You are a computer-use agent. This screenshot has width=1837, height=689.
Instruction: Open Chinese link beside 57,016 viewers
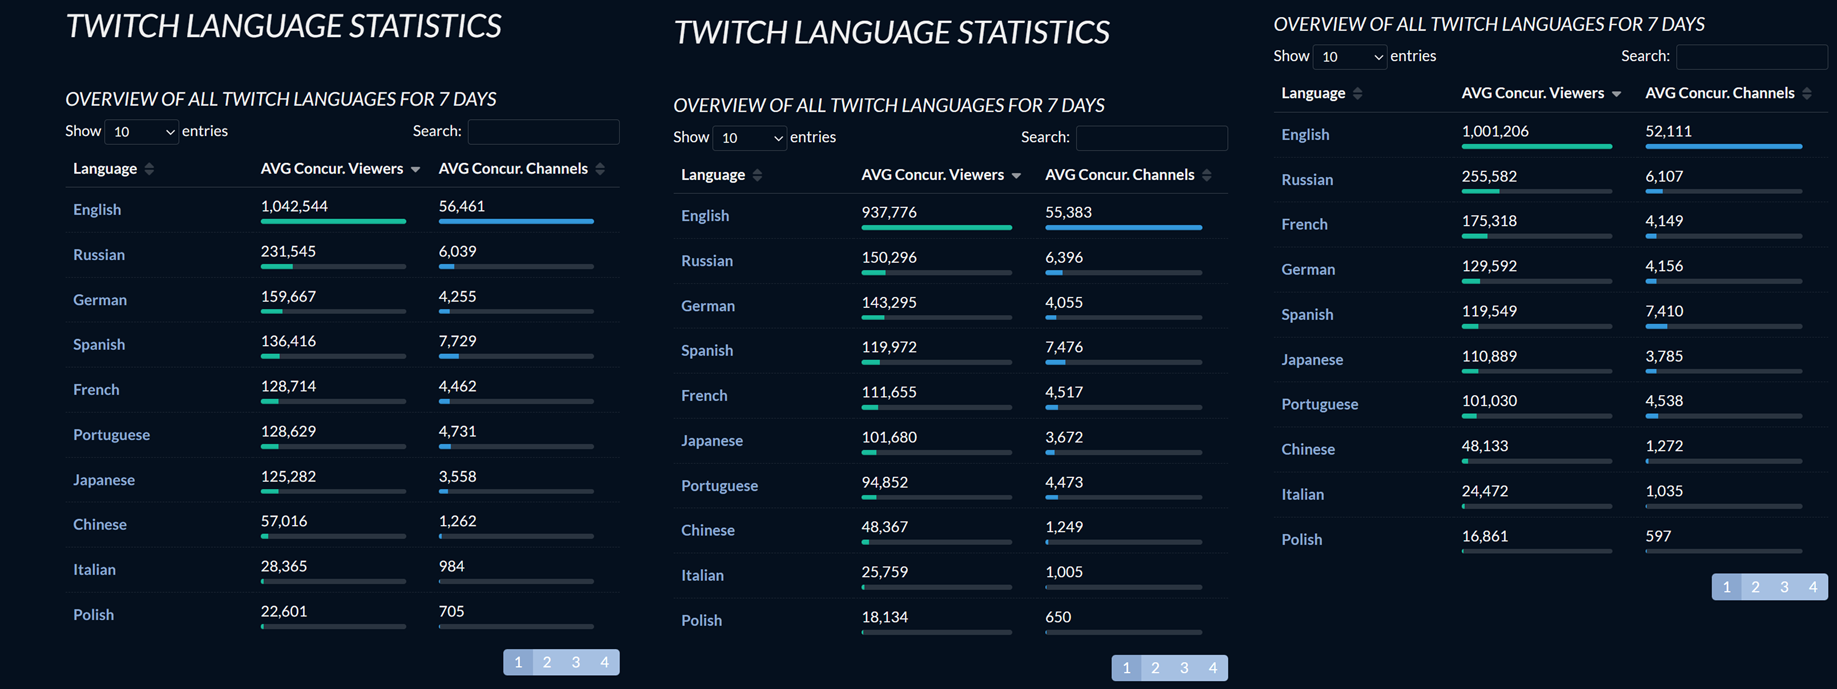(100, 524)
